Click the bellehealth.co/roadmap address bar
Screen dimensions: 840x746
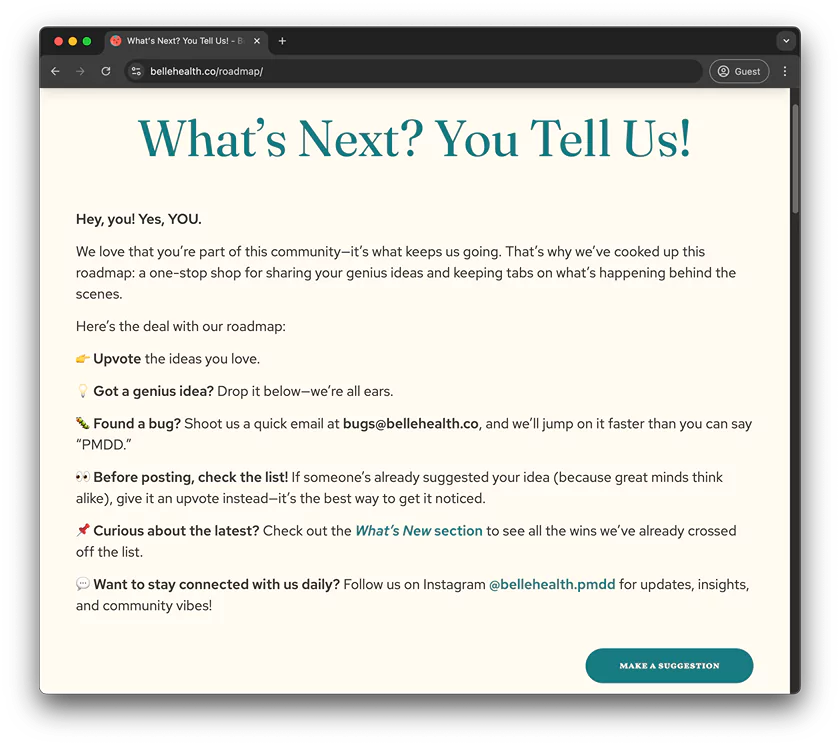[400, 72]
